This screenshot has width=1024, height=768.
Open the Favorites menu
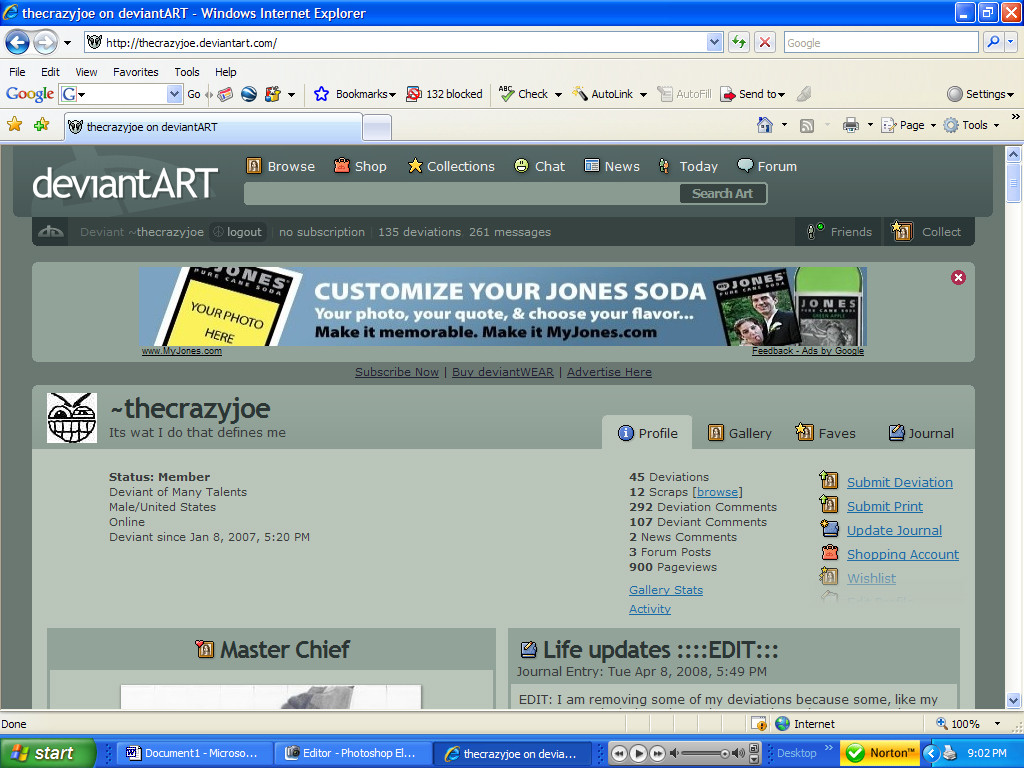(x=136, y=72)
